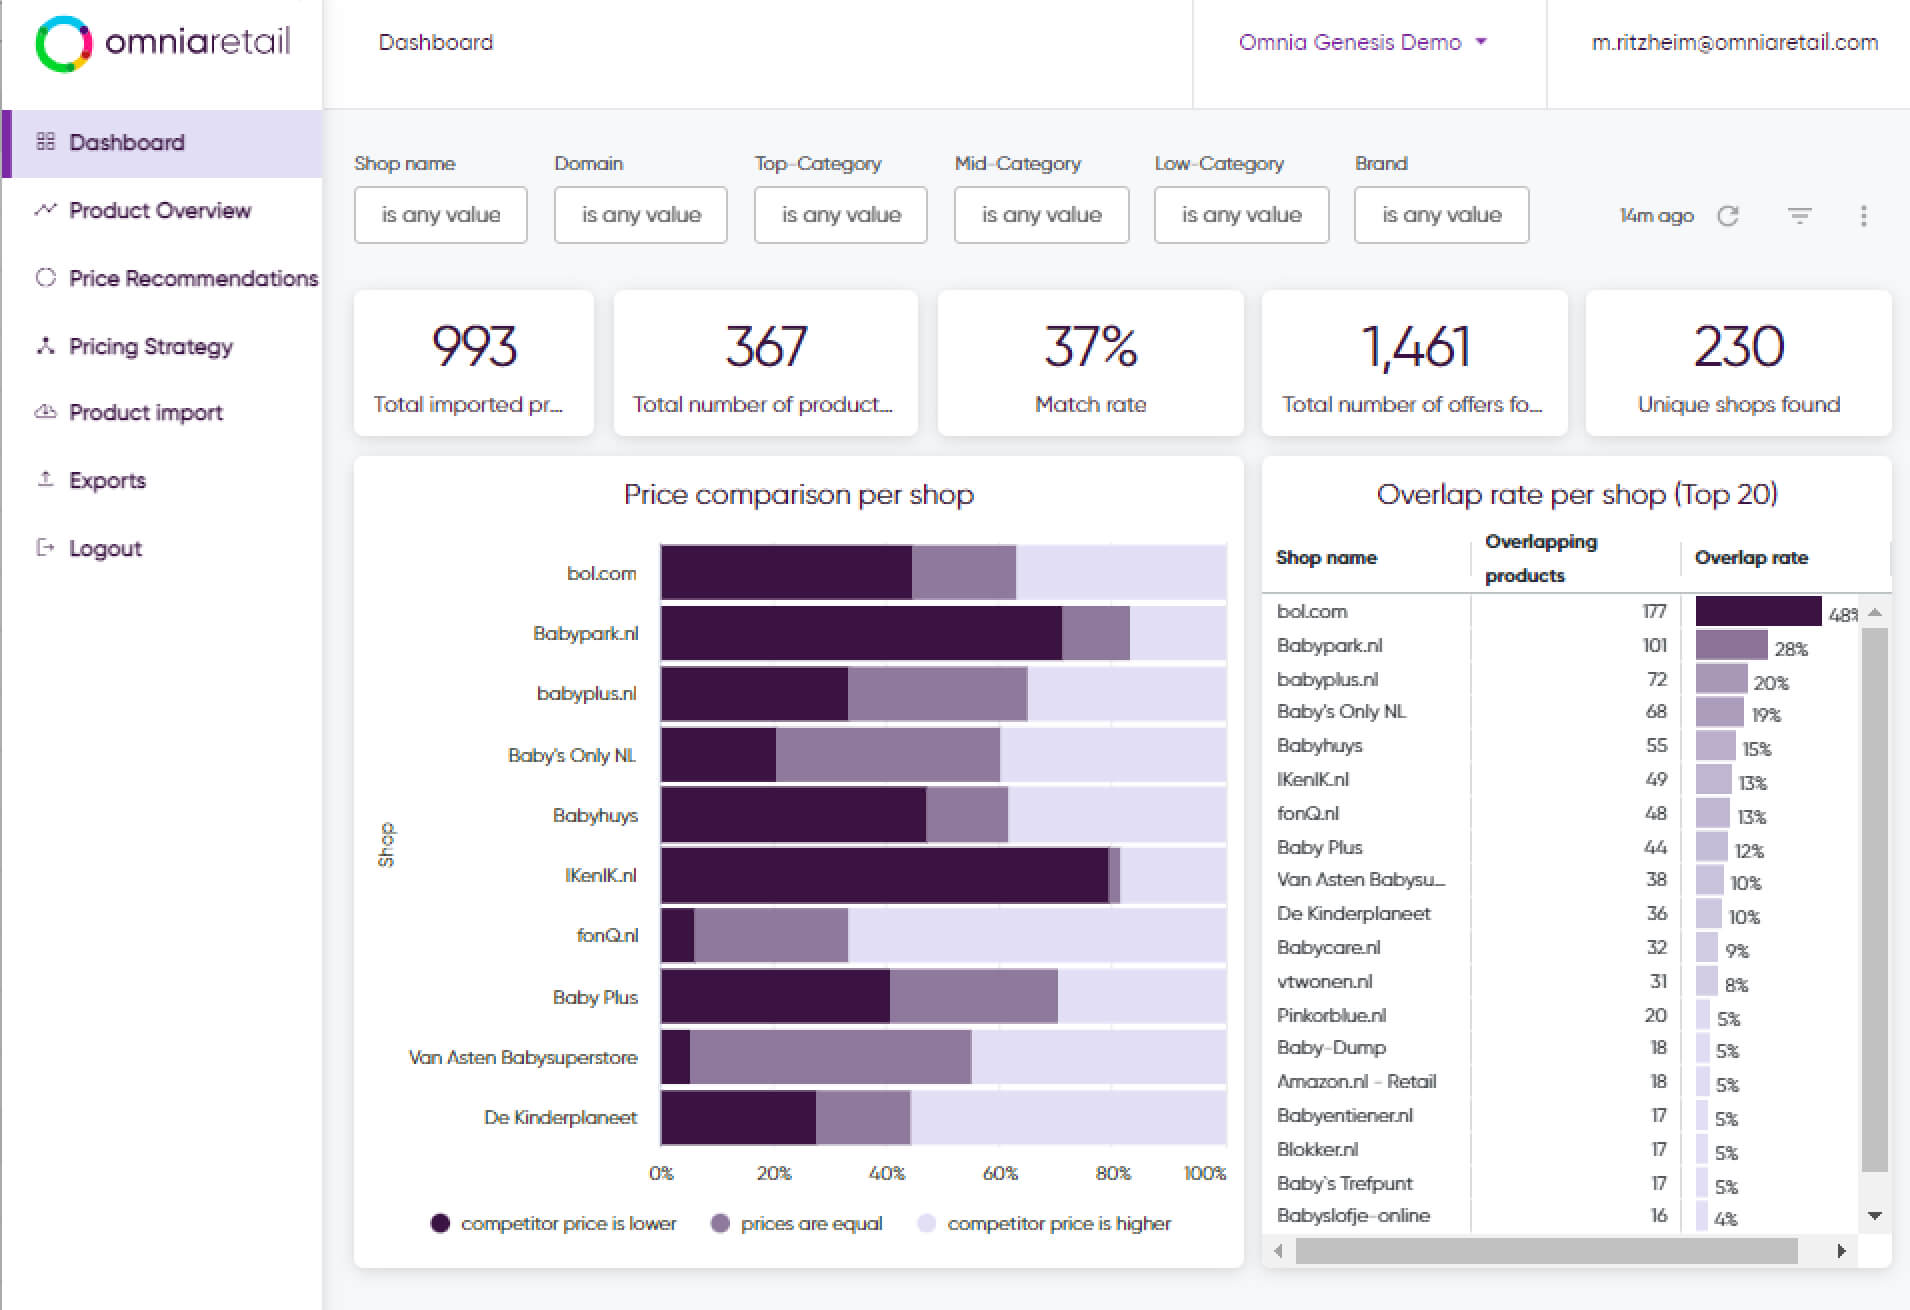
Task: Click the Product import cloud icon
Action: tap(45, 411)
